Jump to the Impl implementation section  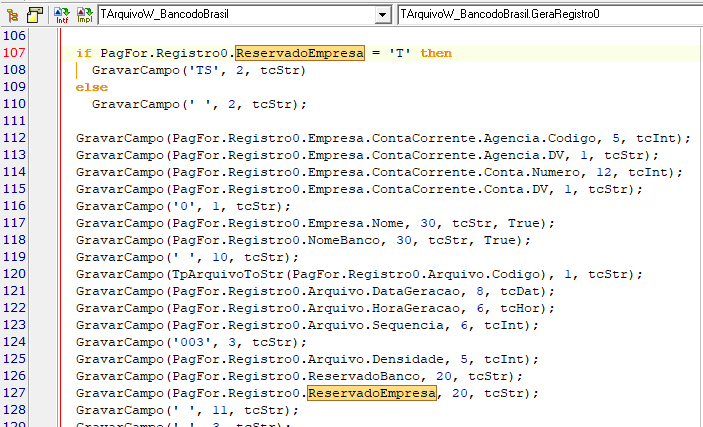tap(85, 15)
